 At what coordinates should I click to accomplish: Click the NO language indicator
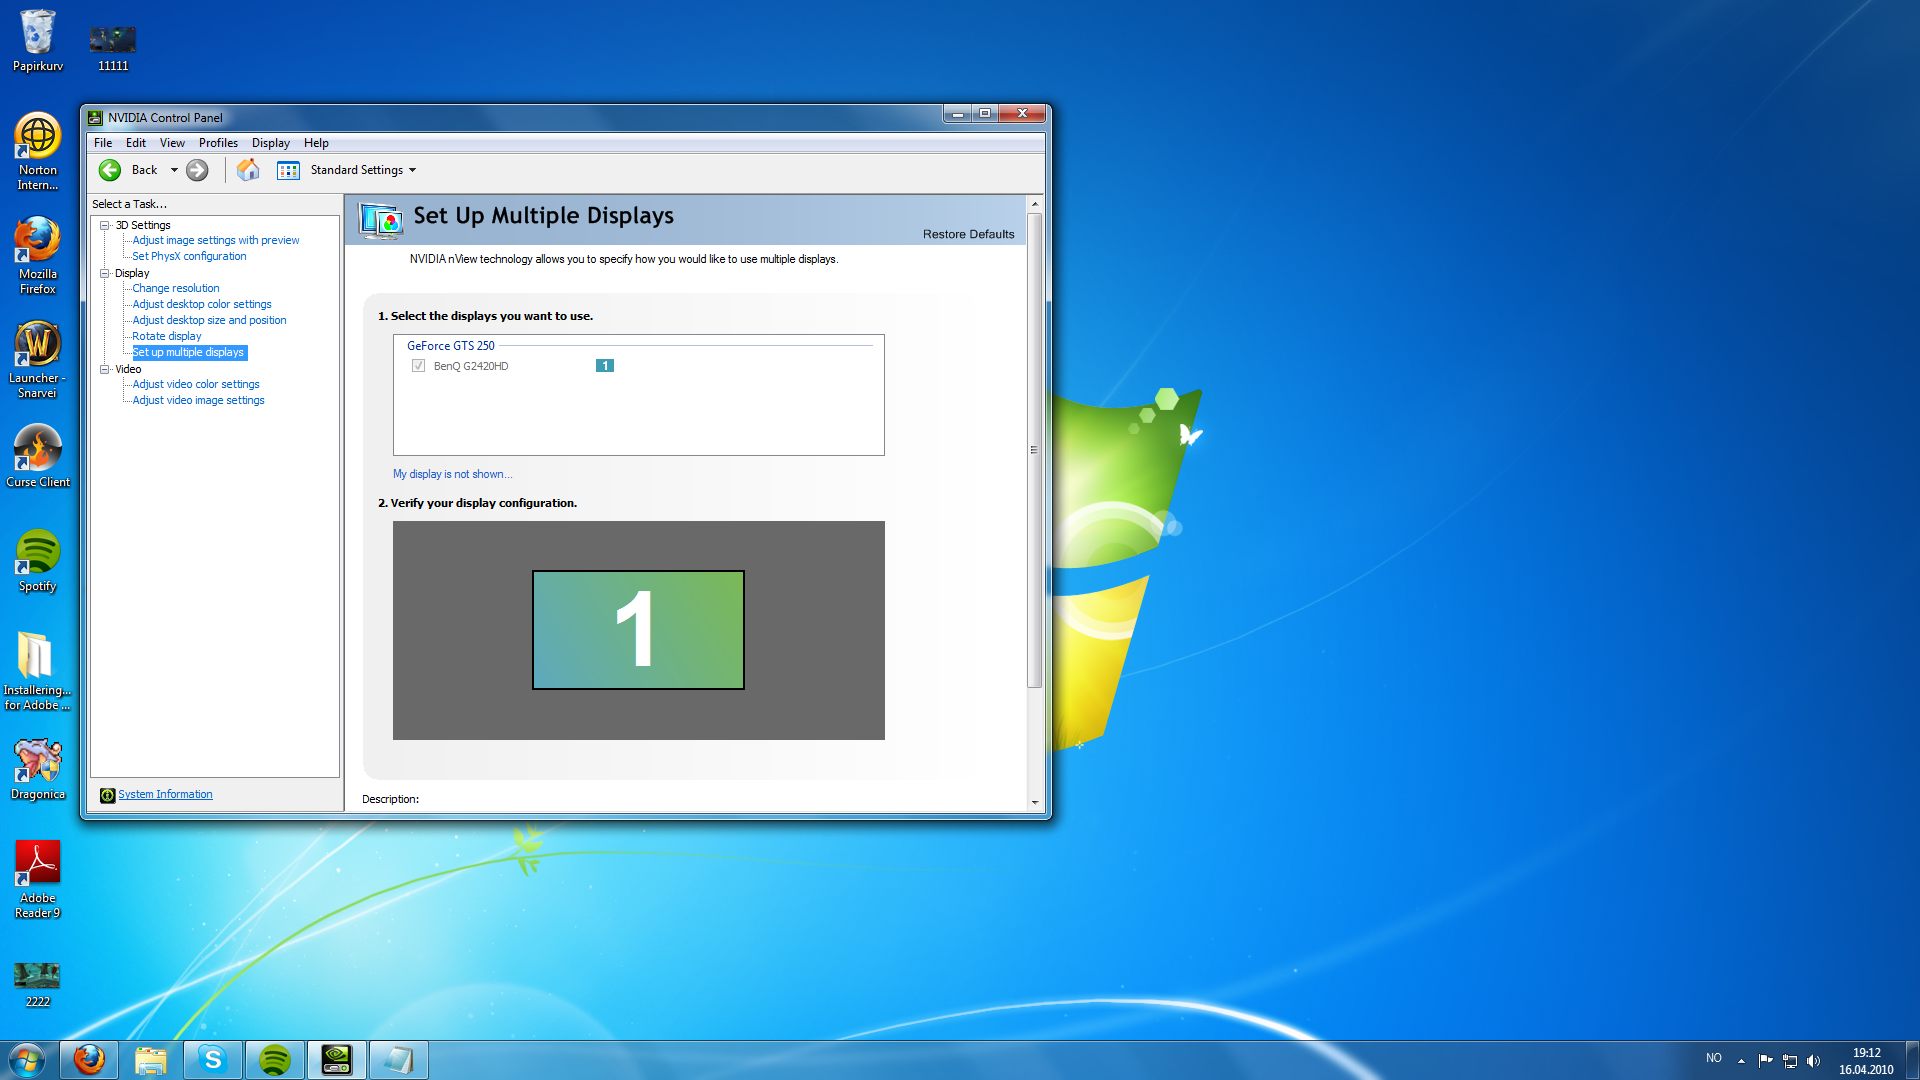pyautogui.click(x=1714, y=1058)
